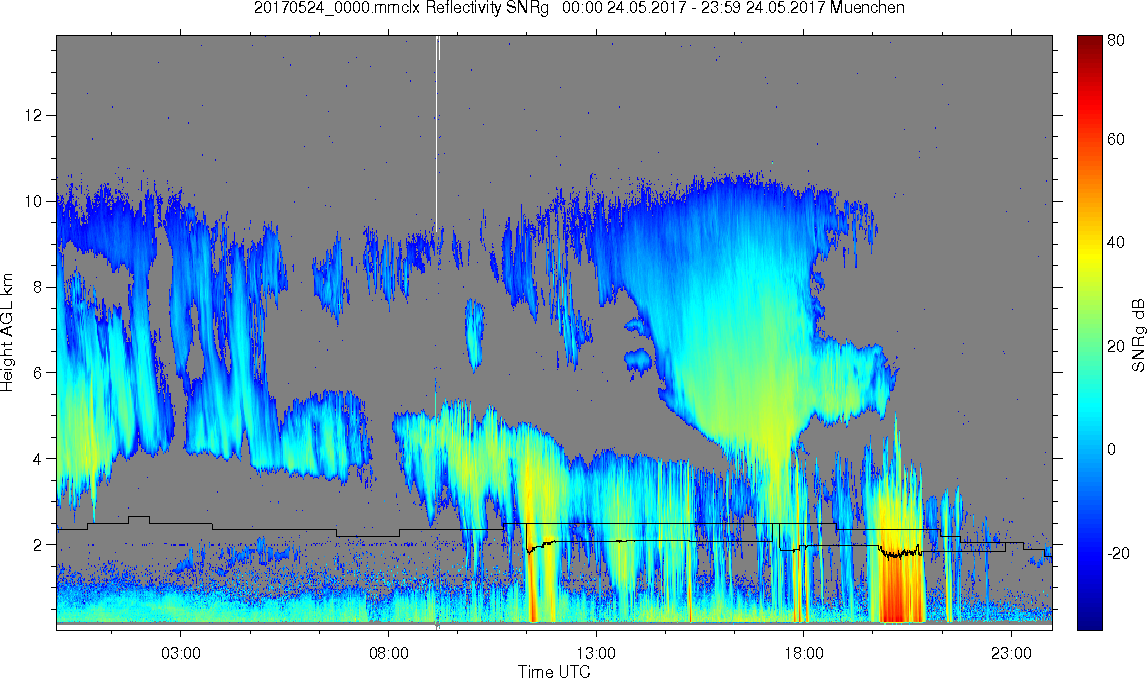Click the 'Time UTC' axis label

[554, 671]
